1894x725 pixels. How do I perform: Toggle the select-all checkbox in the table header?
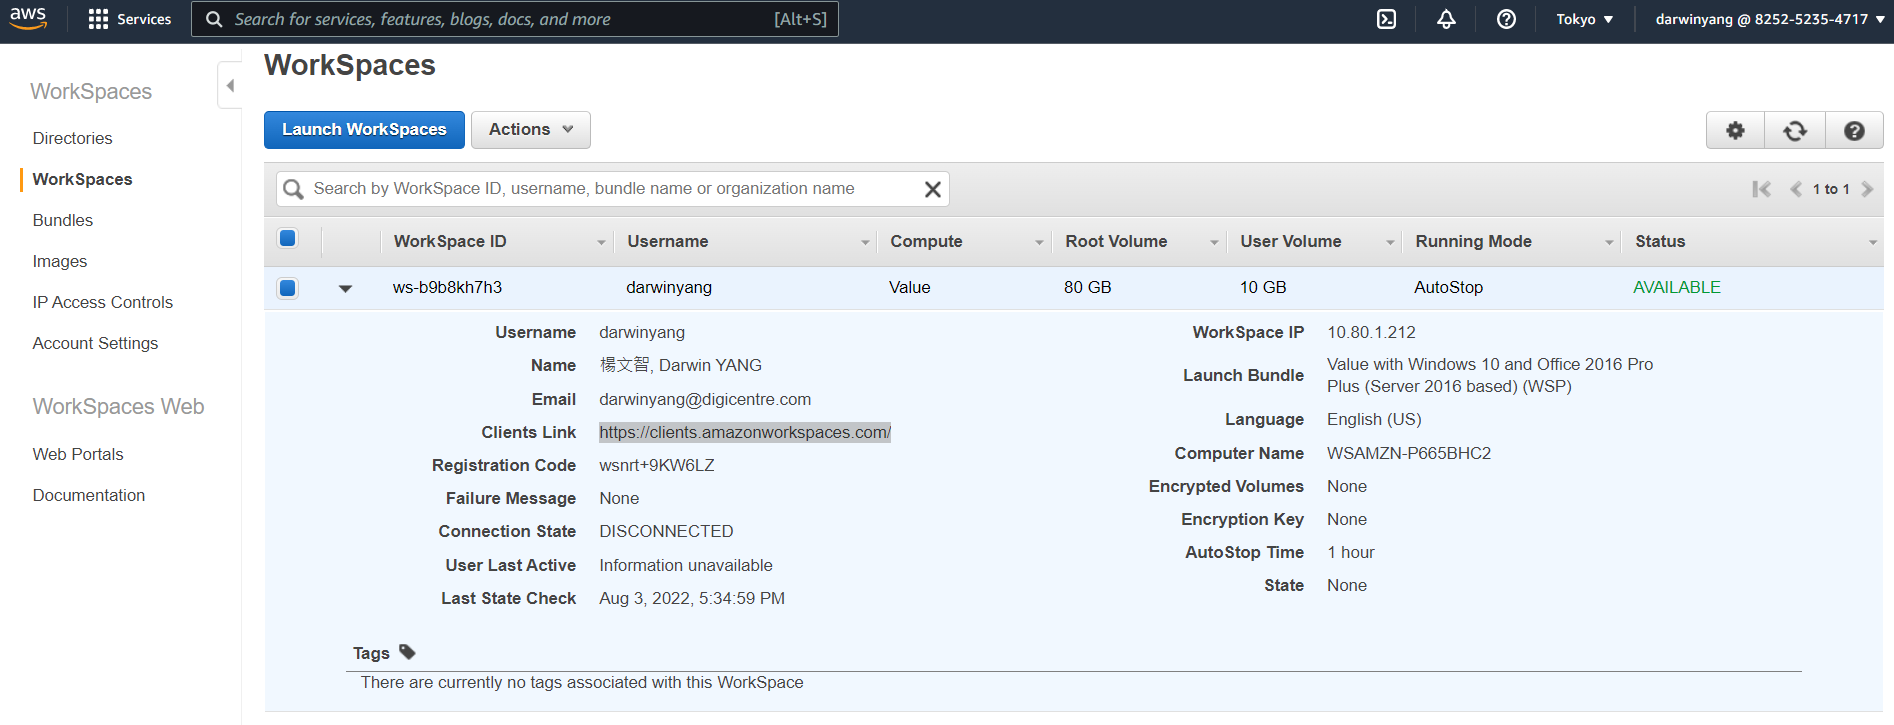[288, 238]
